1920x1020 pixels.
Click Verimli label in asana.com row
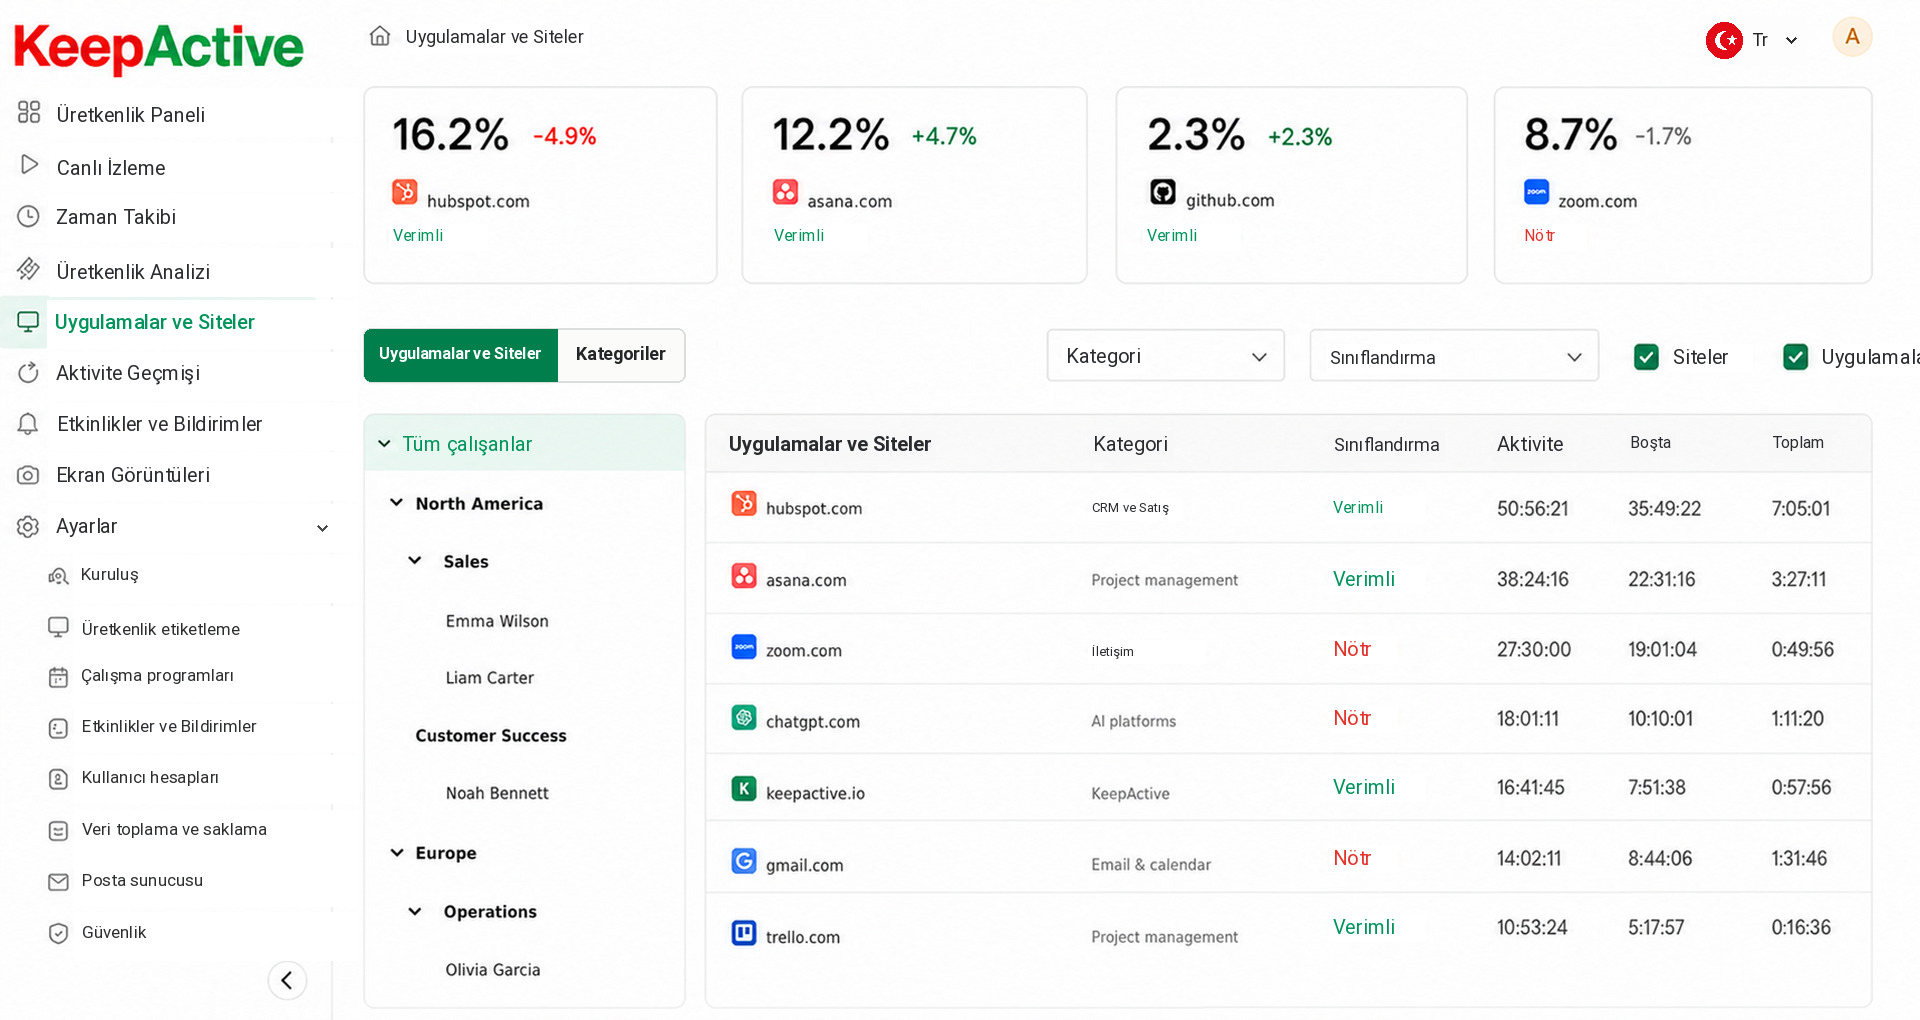coord(1364,579)
